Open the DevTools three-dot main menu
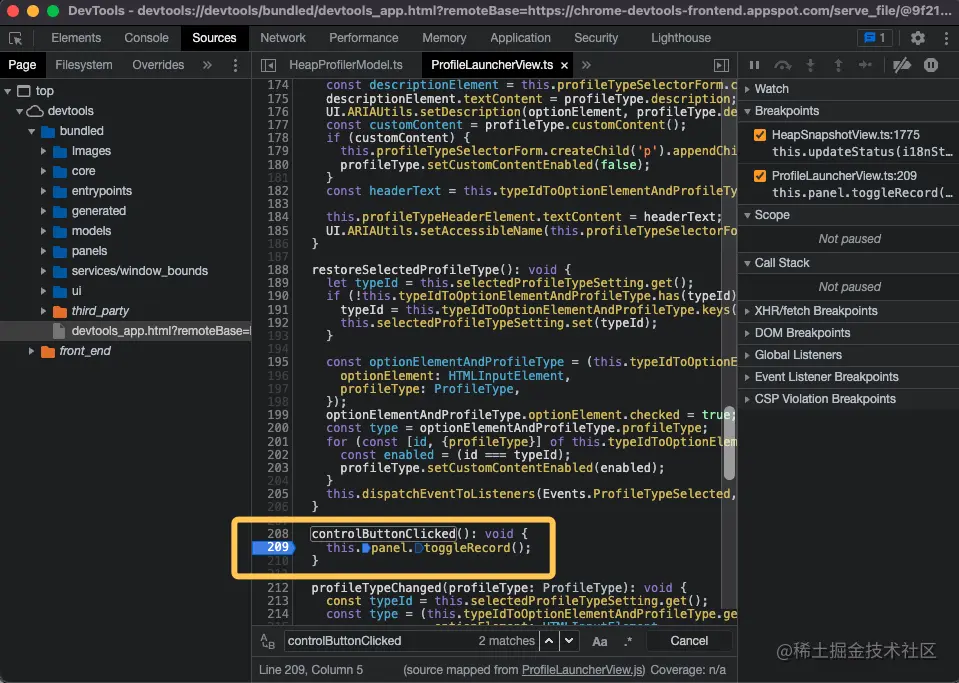Viewport: 959px width, 683px height. tap(946, 38)
